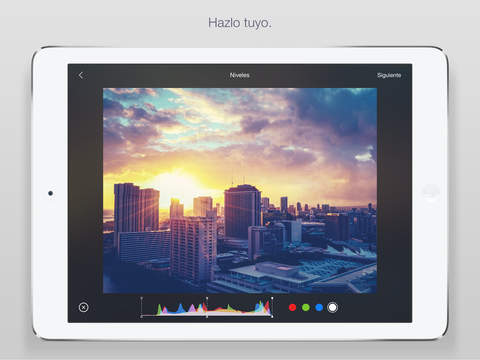Cancel levels with the circled X icon
480x360 pixels.
coord(83,307)
